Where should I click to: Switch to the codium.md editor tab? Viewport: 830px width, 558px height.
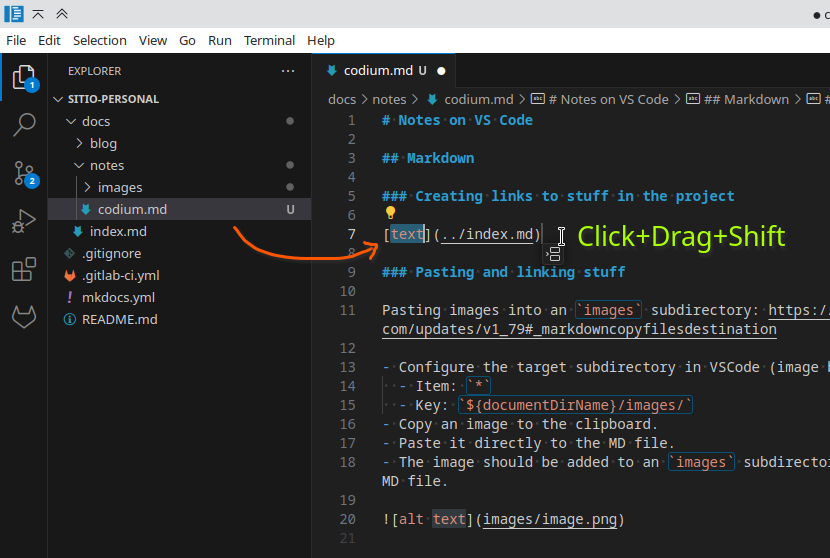pyautogui.click(x=378, y=71)
